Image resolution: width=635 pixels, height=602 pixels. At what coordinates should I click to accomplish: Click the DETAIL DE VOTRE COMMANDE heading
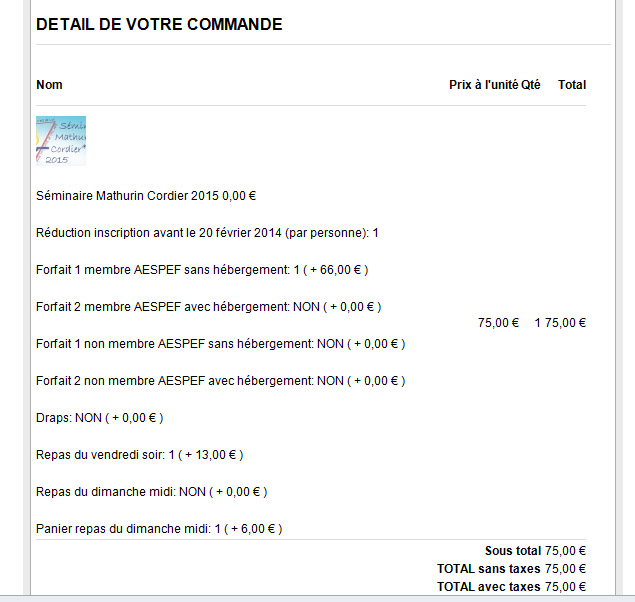[159, 24]
